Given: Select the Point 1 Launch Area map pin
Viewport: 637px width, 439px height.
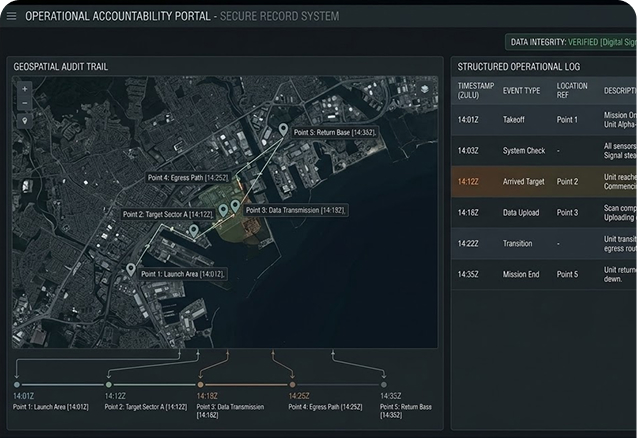Looking at the screenshot, I should (130, 269).
